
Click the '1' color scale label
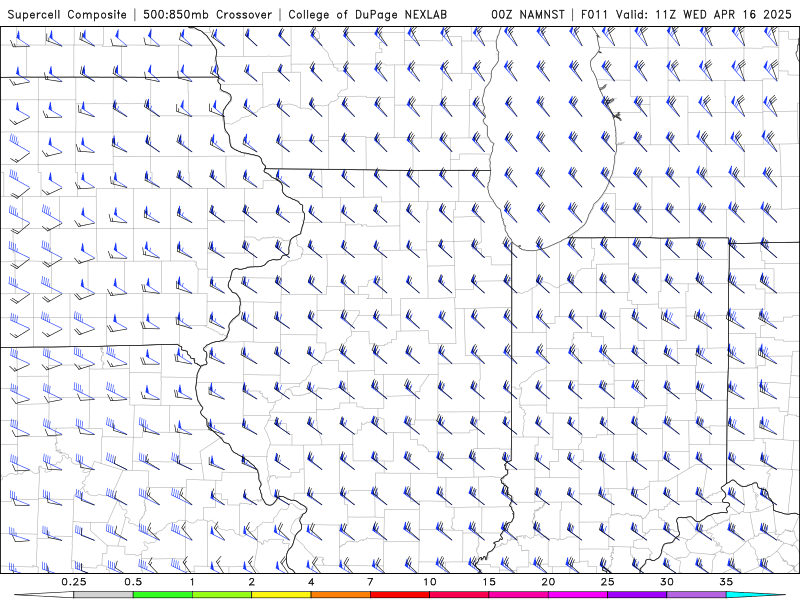tap(192, 582)
